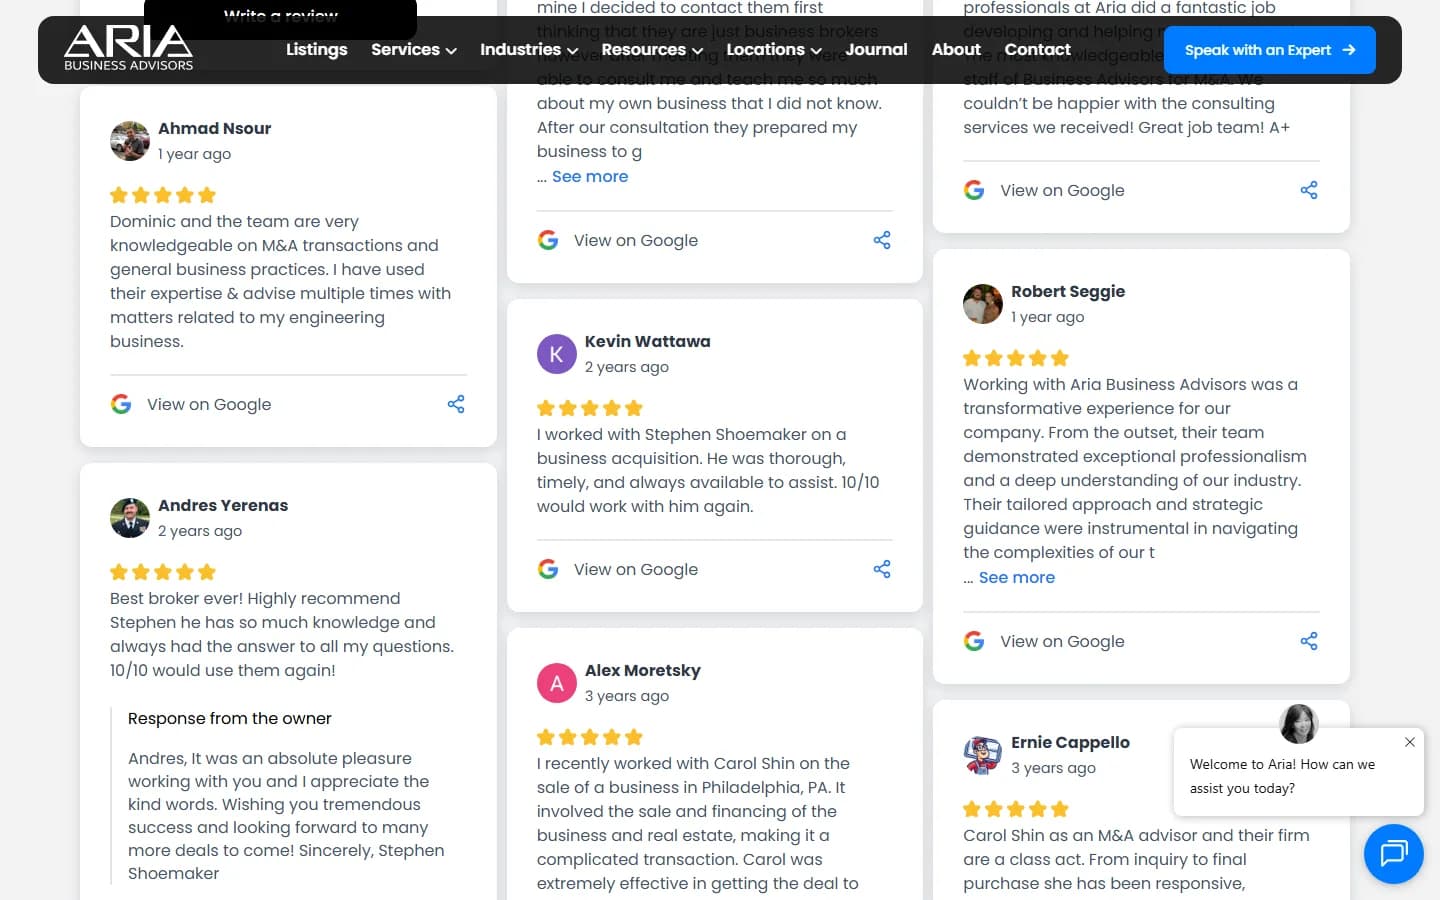This screenshot has height=900, width=1440.
Task: Click the Ernie Cappello reviewer name
Action: [1070, 742]
